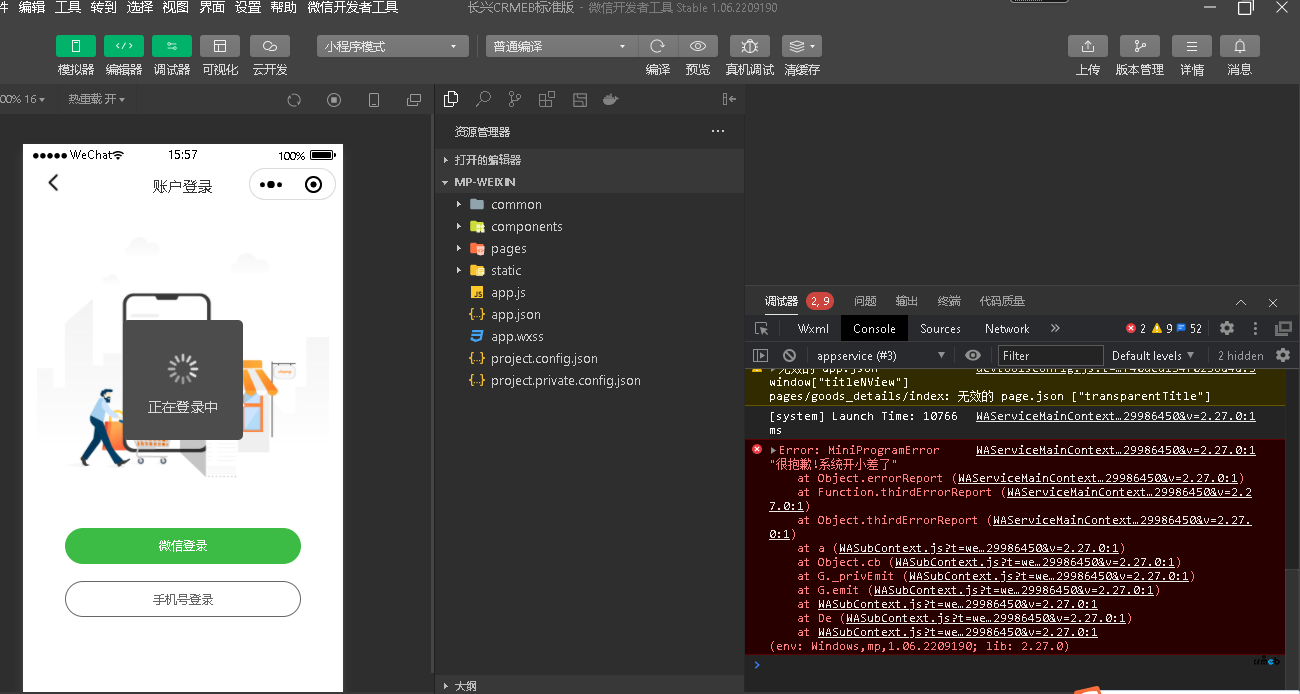Click the back arrow in the simulator

click(x=53, y=183)
